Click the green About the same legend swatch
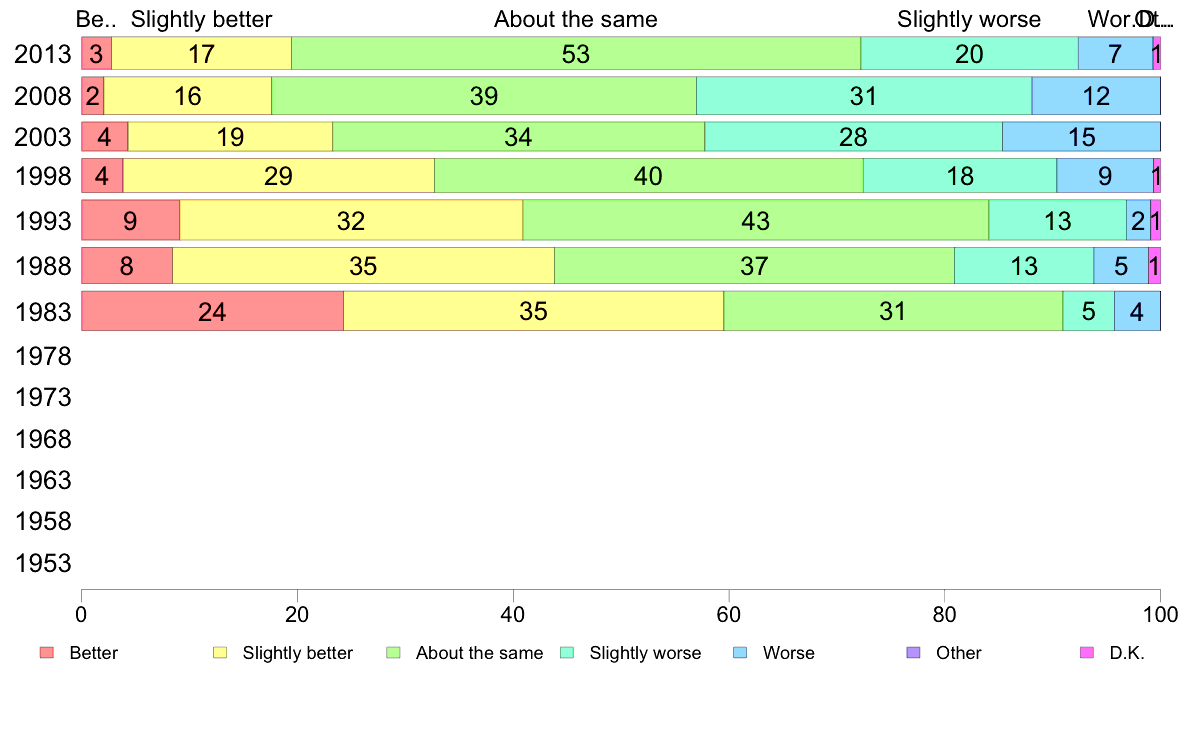This screenshot has height=736, width=1188. [393, 653]
